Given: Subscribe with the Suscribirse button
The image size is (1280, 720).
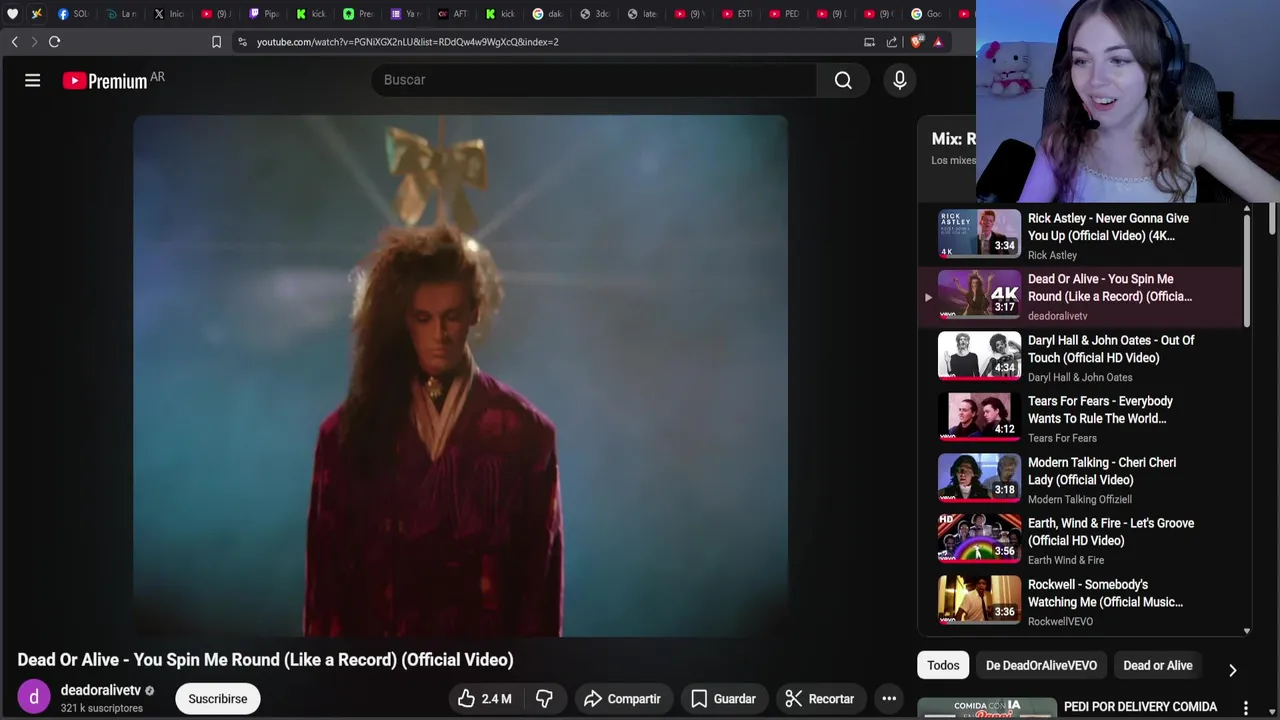Looking at the screenshot, I should coord(218,699).
